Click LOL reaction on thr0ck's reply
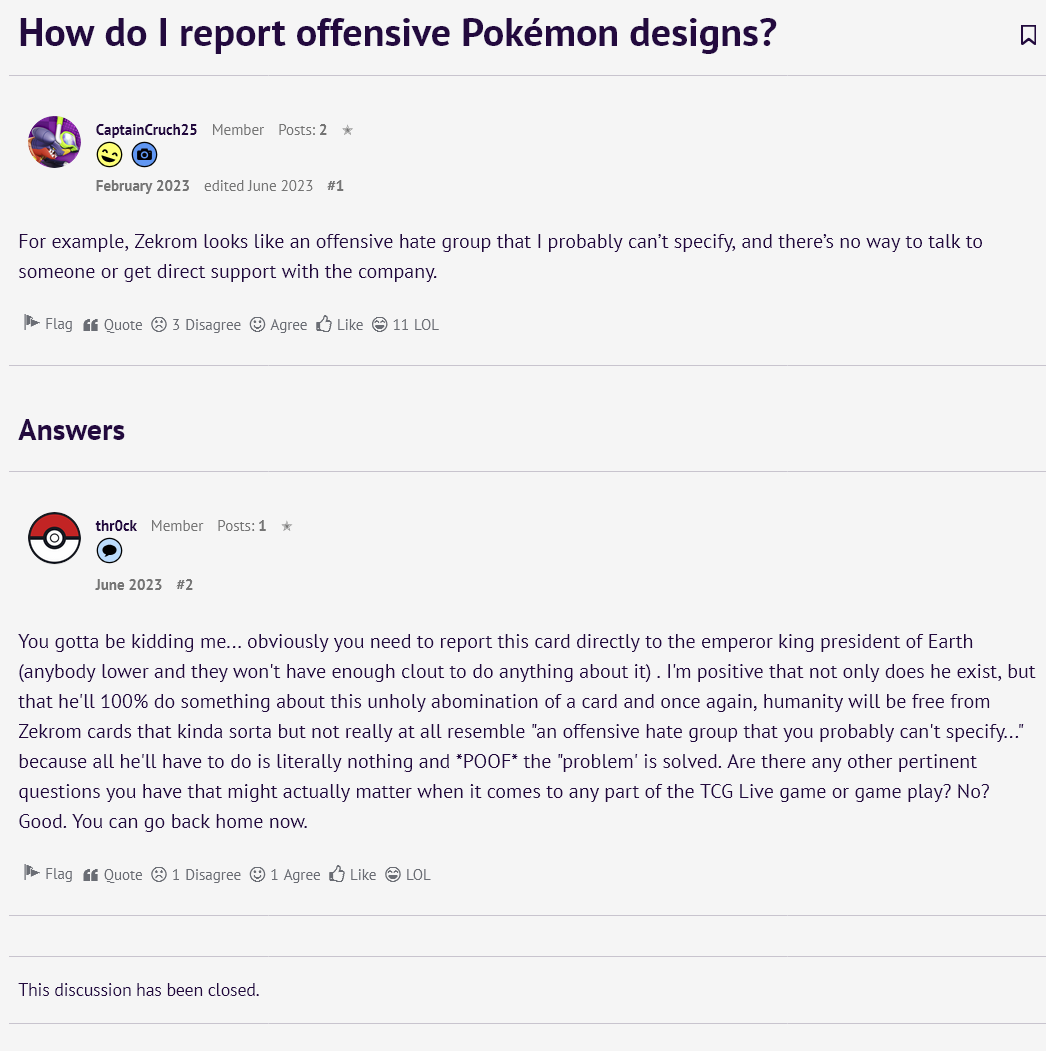 point(407,875)
